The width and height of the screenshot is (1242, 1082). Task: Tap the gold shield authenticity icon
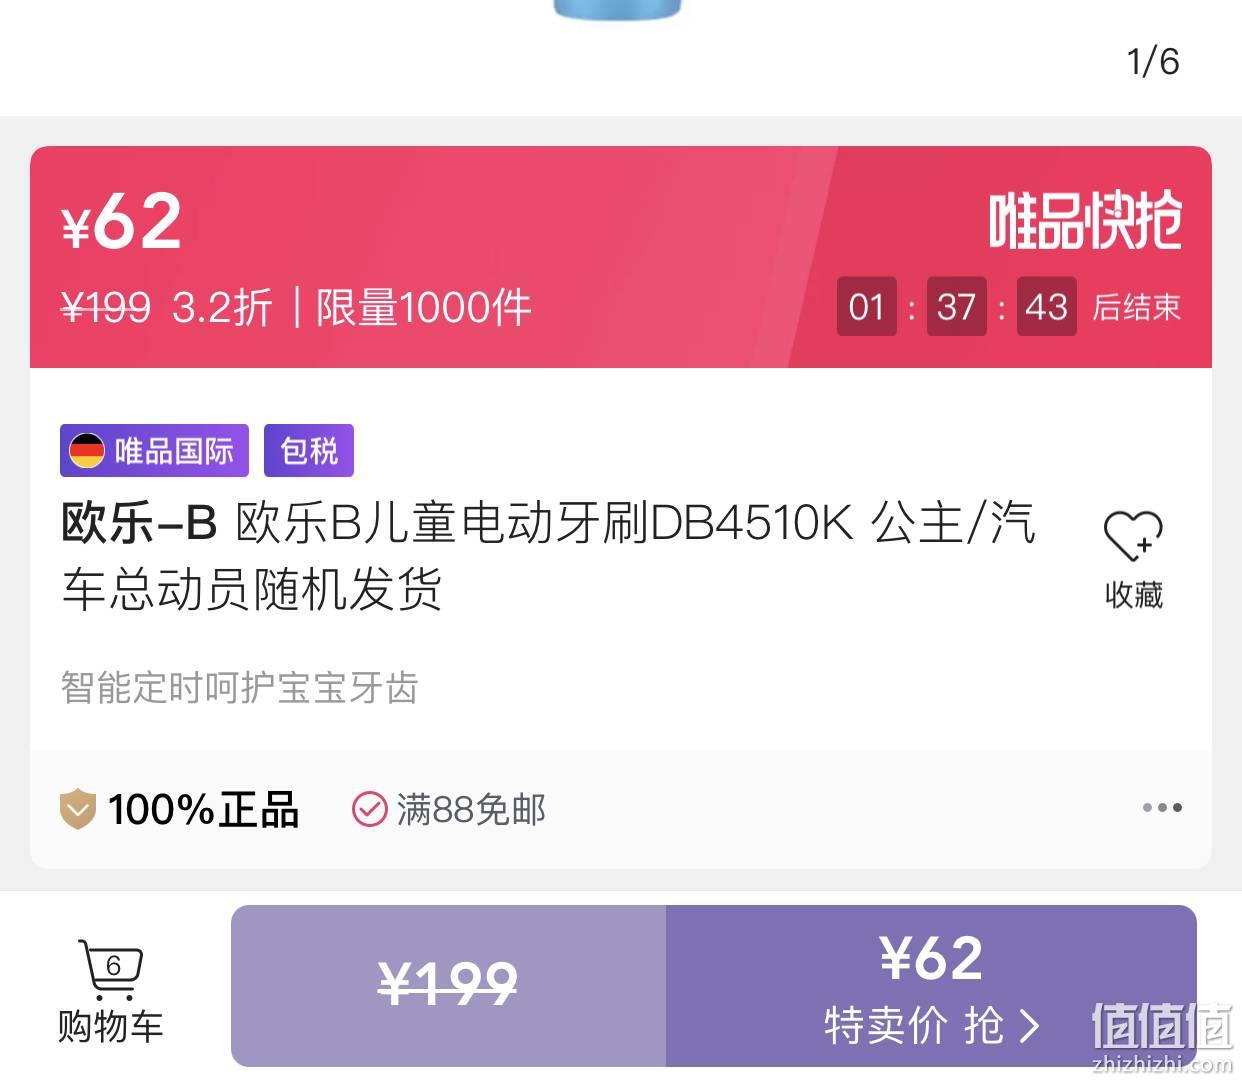77,809
